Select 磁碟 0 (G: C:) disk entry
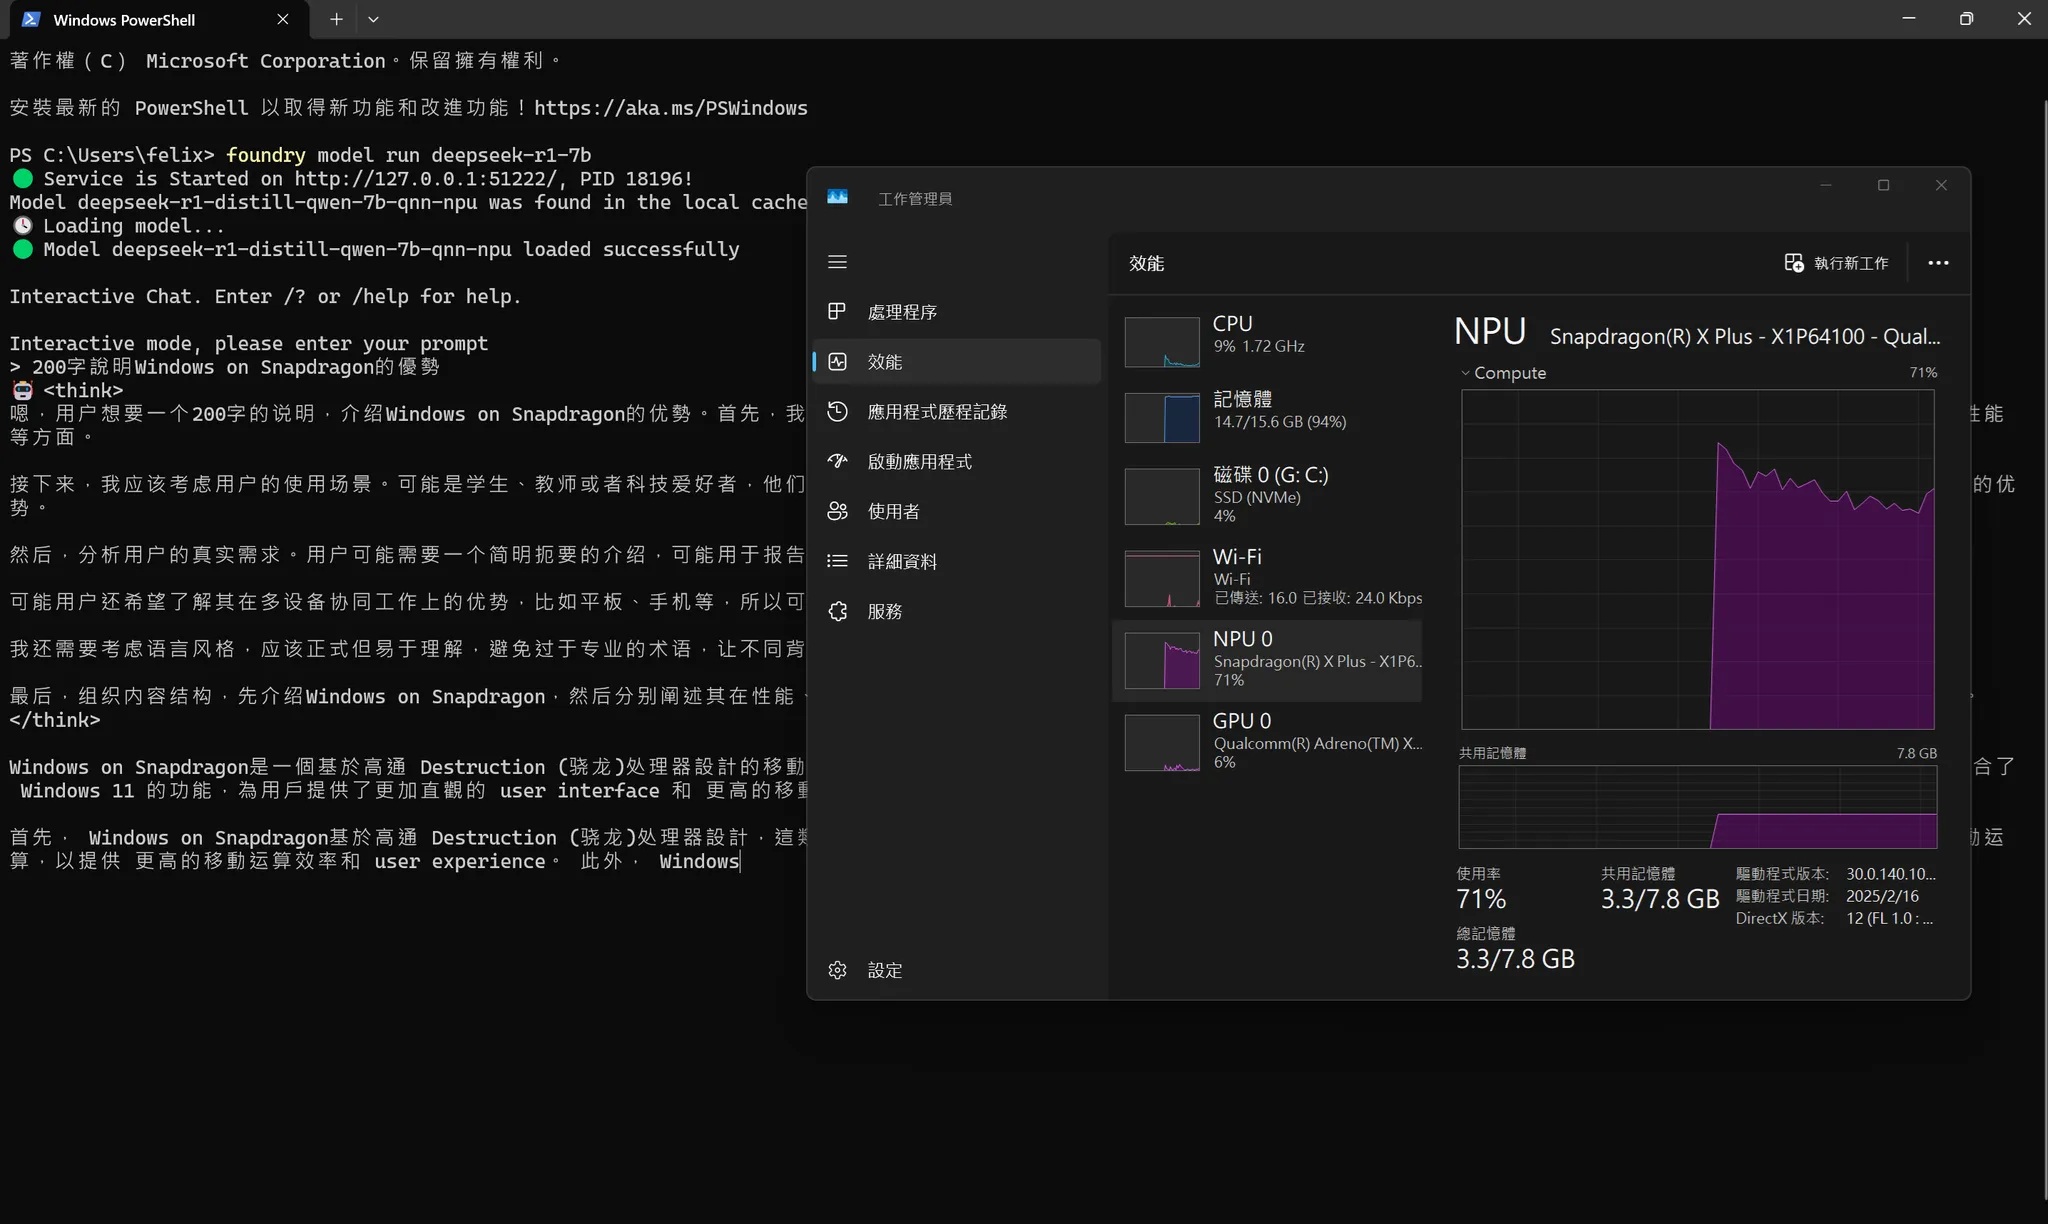The image size is (2048, 1224). [x=1267, y=495]
